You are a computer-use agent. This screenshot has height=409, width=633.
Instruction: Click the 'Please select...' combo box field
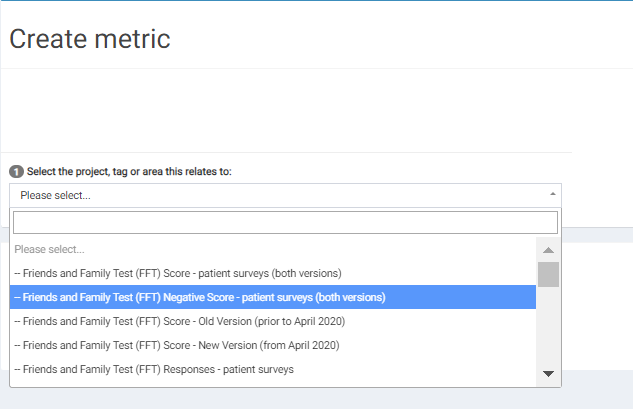pyautogui.click(x=280, y=195)
